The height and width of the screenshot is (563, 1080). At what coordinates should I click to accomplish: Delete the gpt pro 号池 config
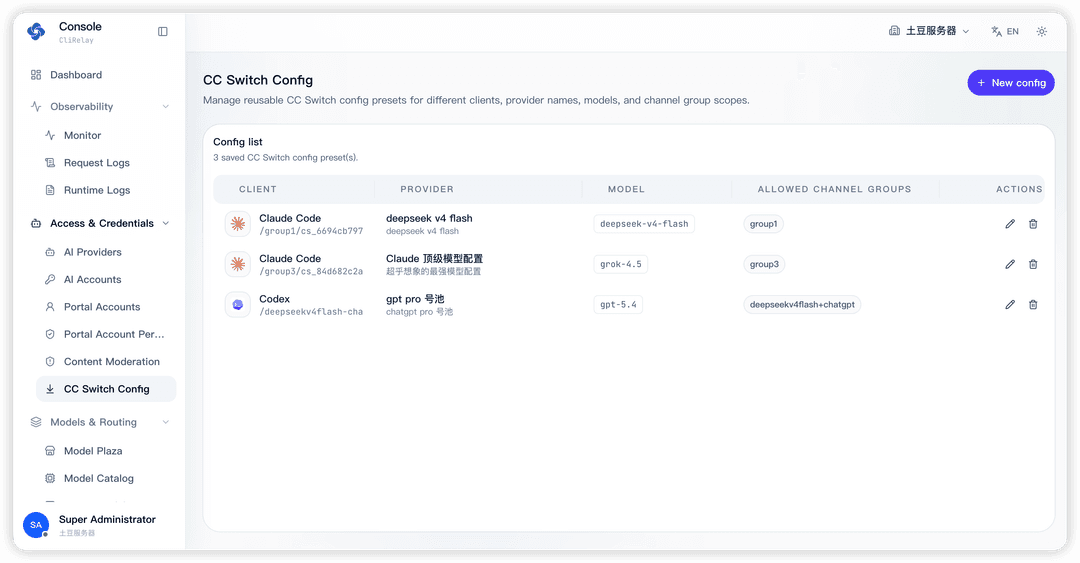point(1033,305)
